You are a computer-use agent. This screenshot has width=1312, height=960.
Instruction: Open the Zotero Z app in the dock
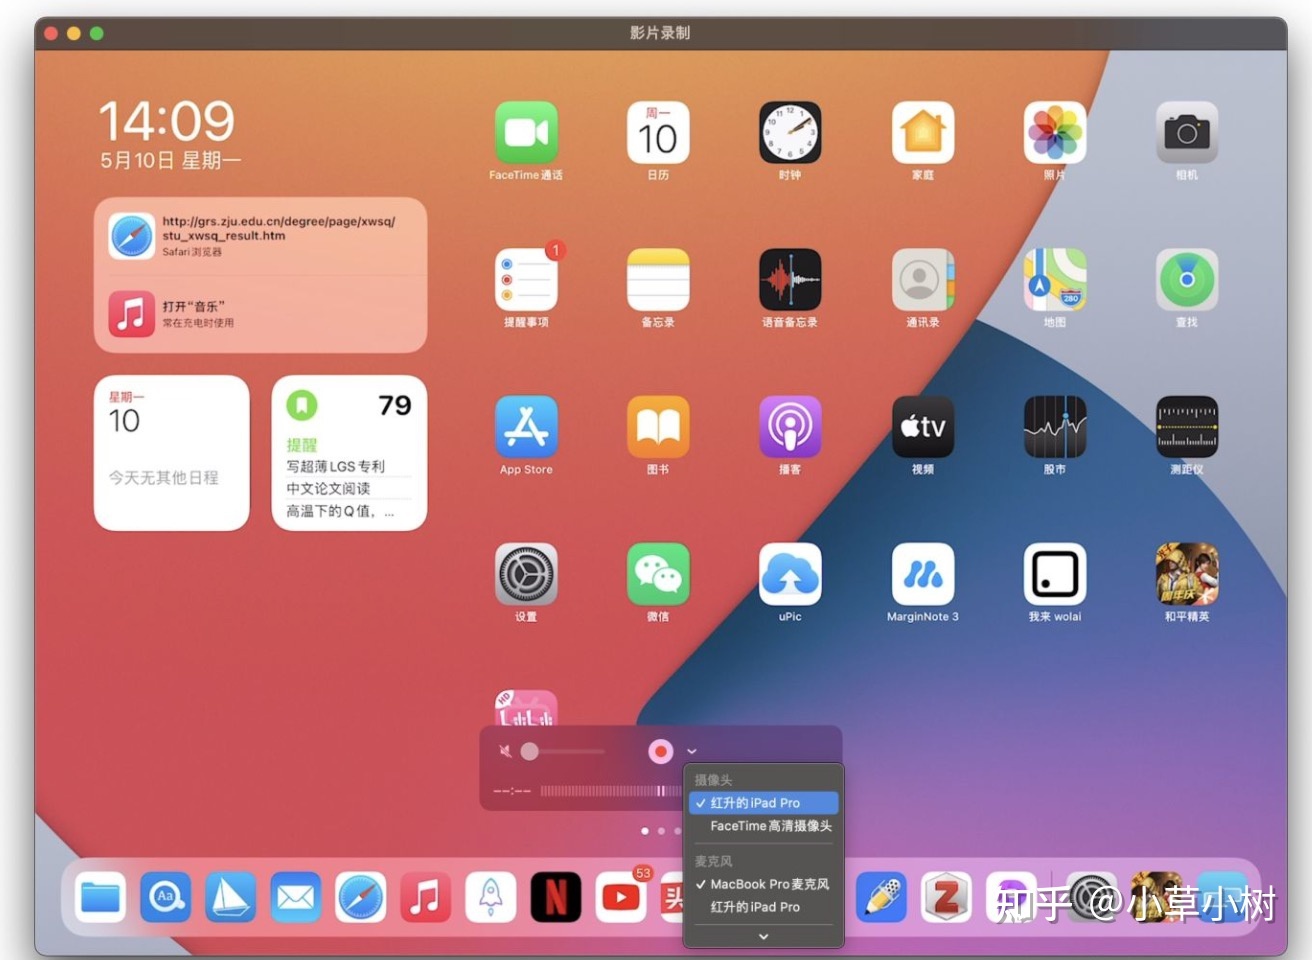[946, 897]
